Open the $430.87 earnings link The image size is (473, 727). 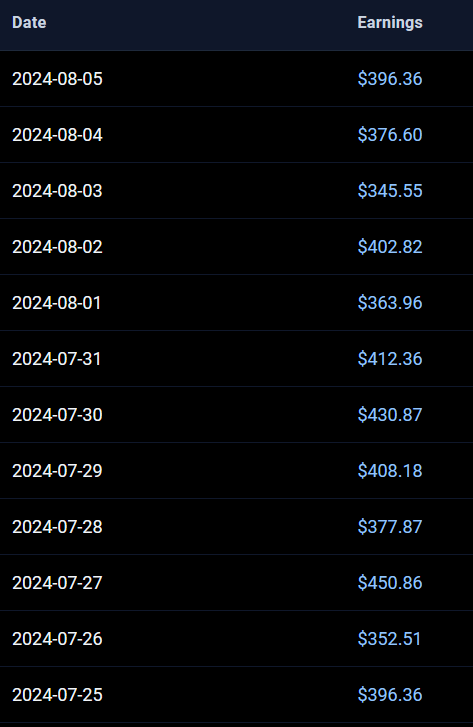(390, 415)
